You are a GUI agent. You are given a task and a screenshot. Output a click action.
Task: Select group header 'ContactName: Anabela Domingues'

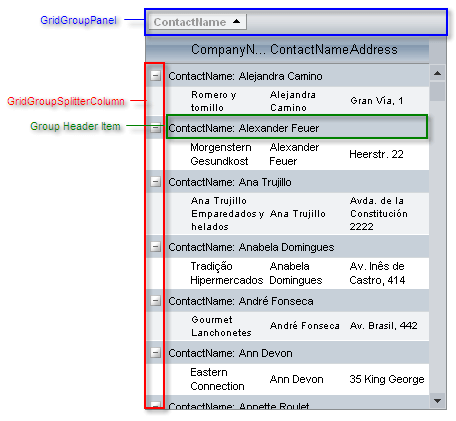297,247
